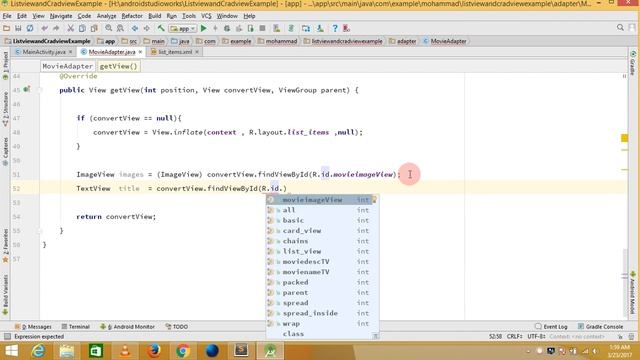Click the Redo toolbar arrow
This screenshot has height=360, width=640.
coord(56,28)
